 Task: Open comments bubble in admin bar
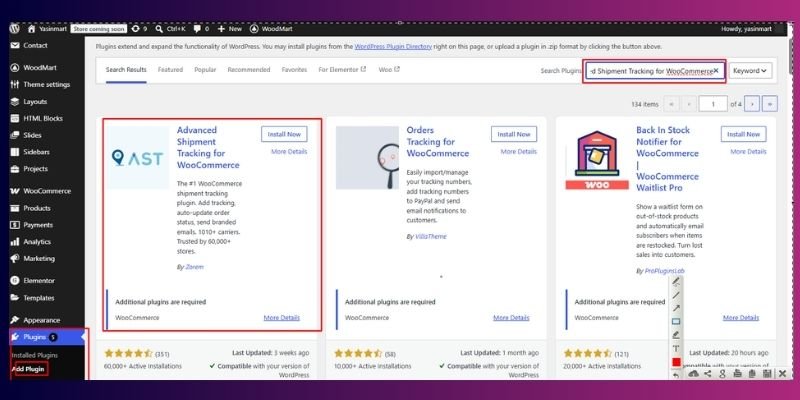[x=201, y=29]
